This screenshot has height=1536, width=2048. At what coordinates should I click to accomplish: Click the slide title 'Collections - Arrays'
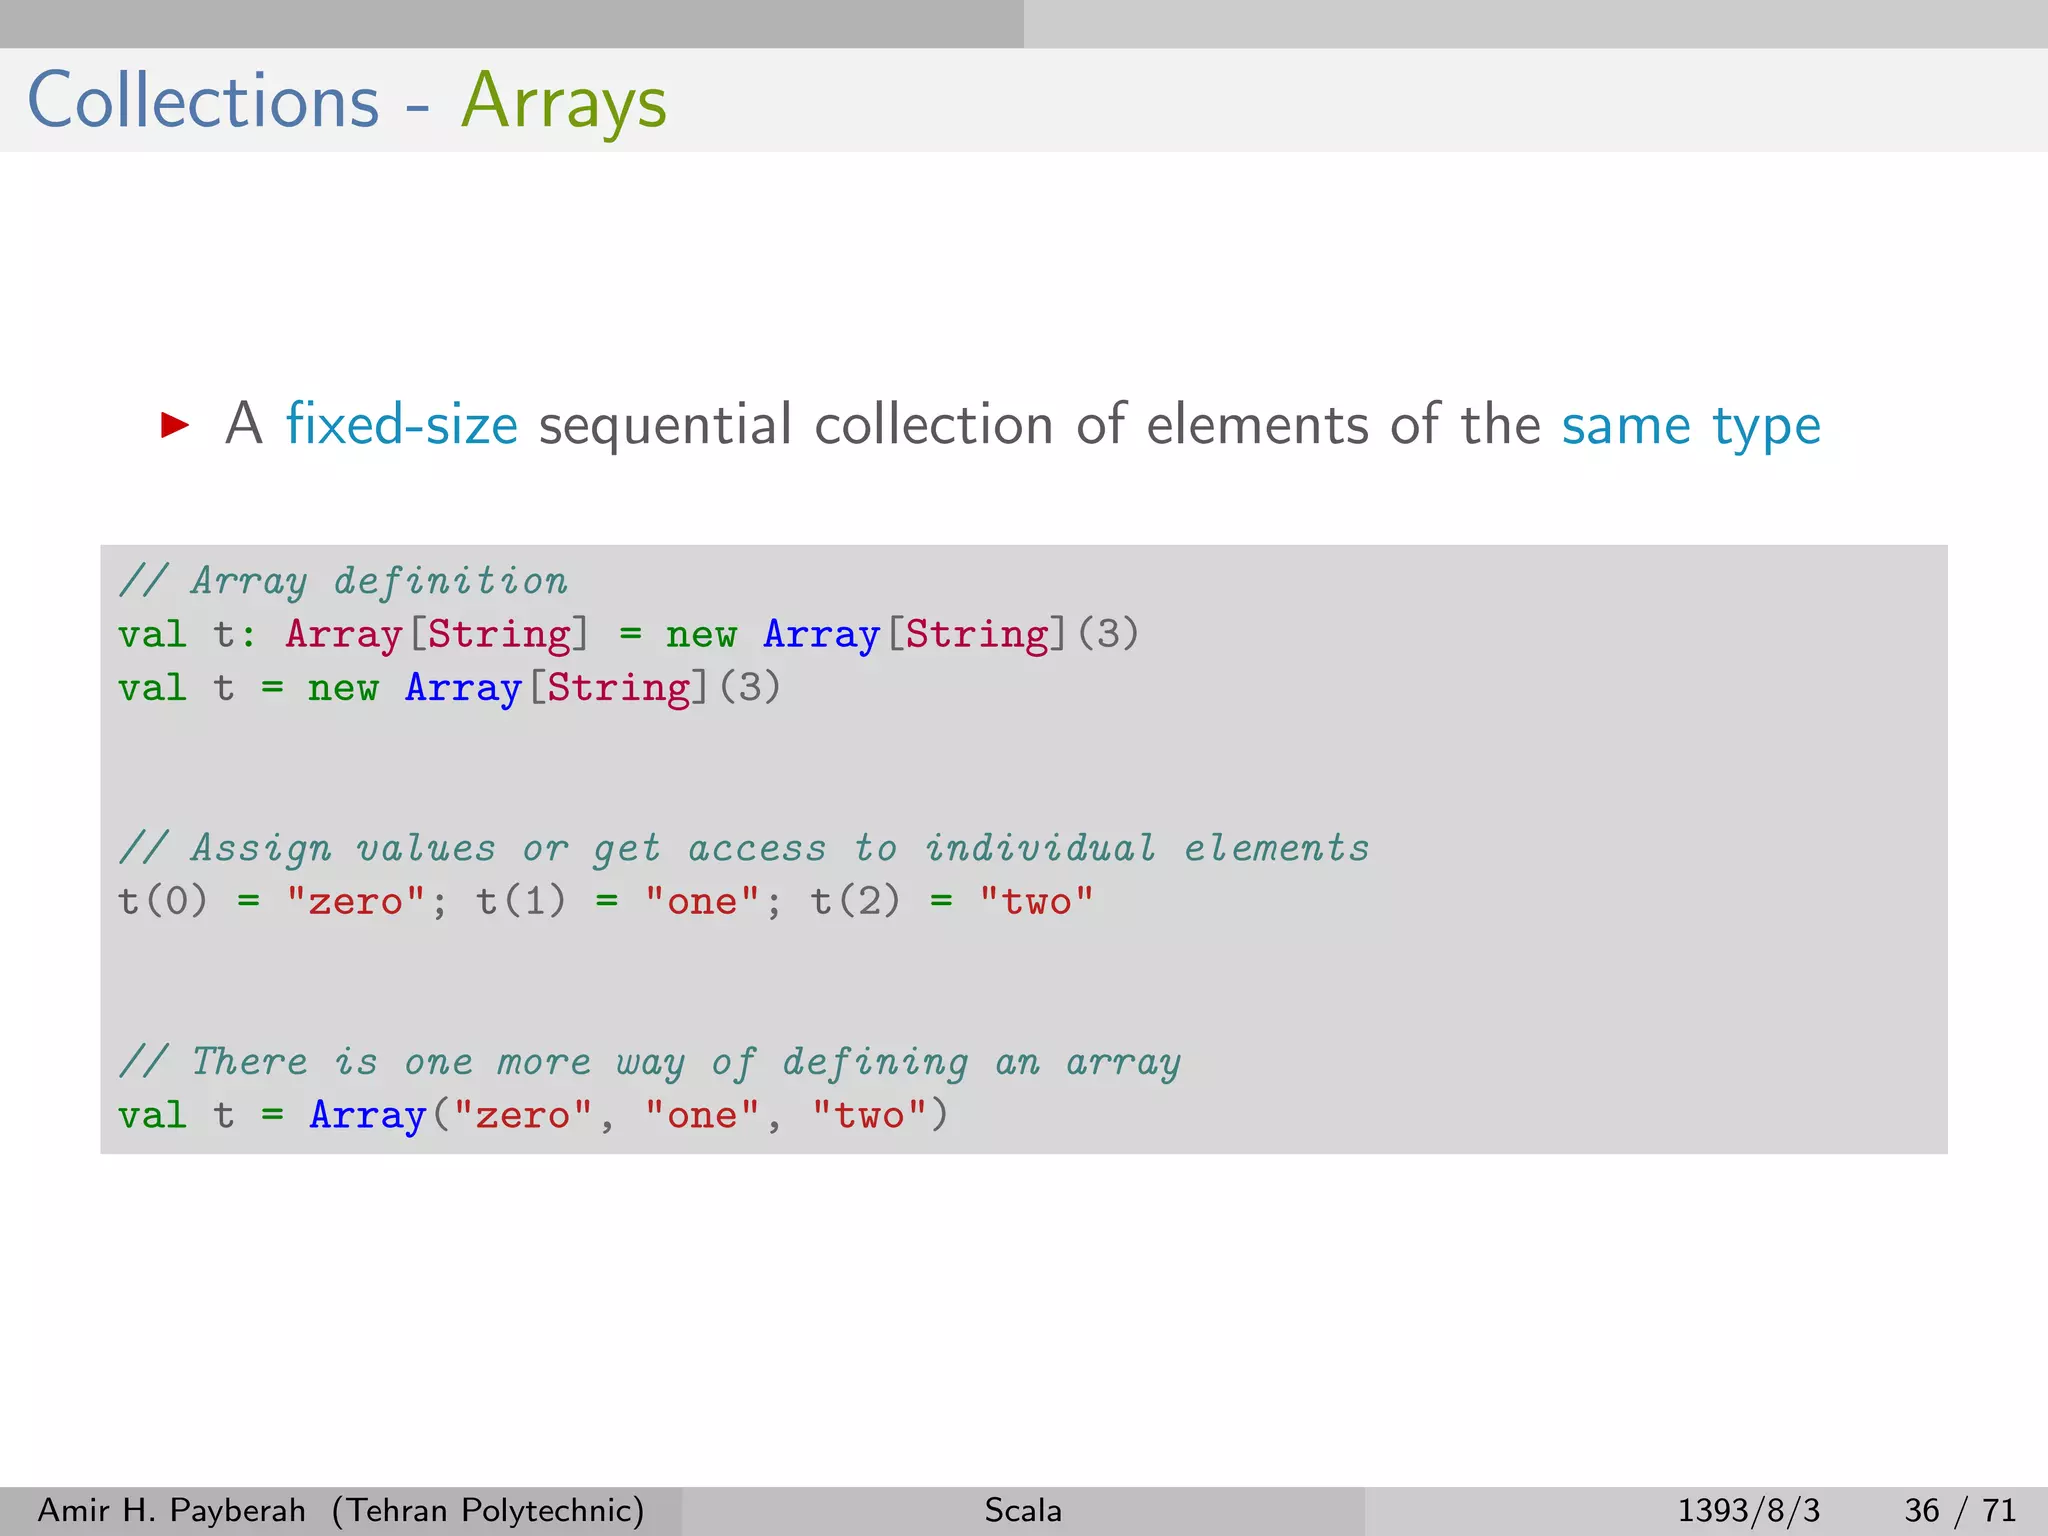click(347, 101)
